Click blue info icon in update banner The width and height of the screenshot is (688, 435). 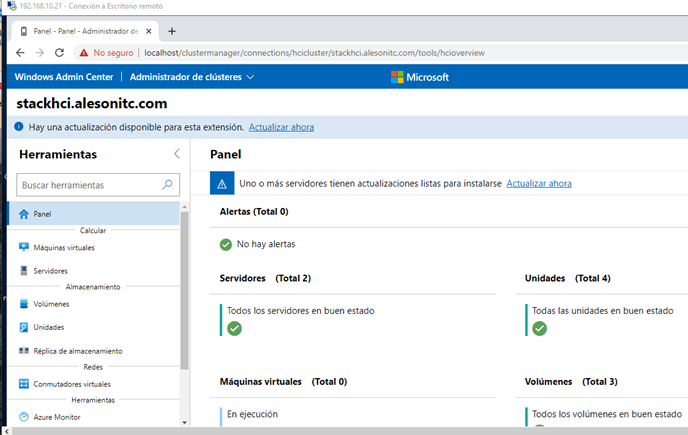19,127
